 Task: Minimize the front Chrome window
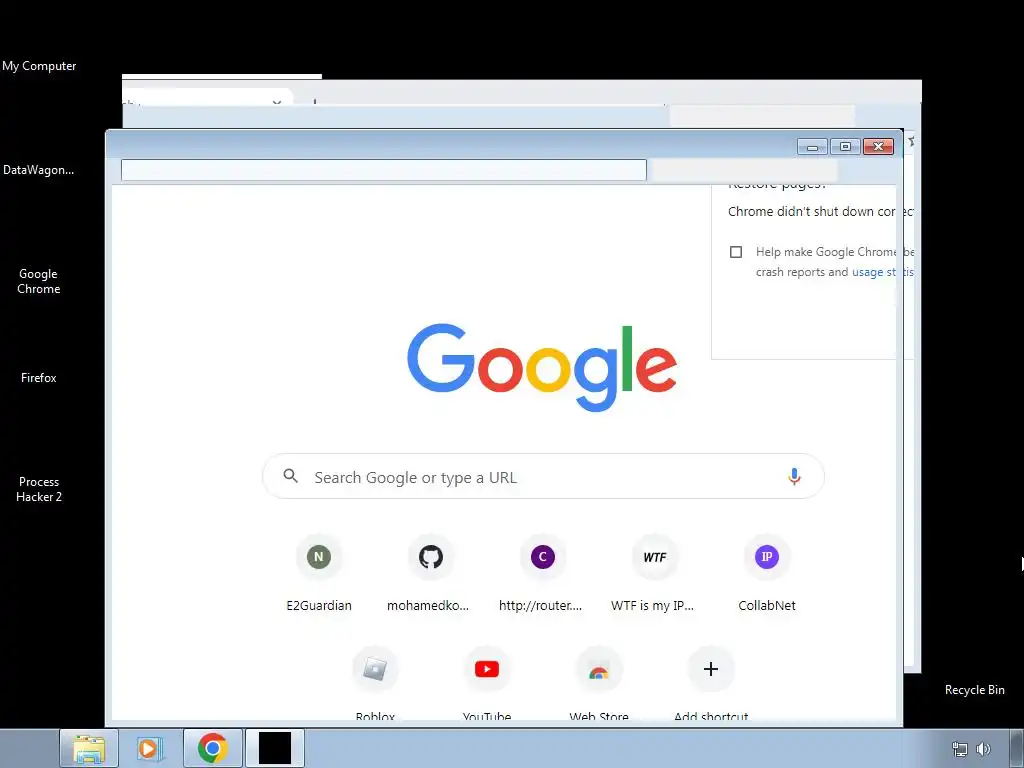point(812,147)
